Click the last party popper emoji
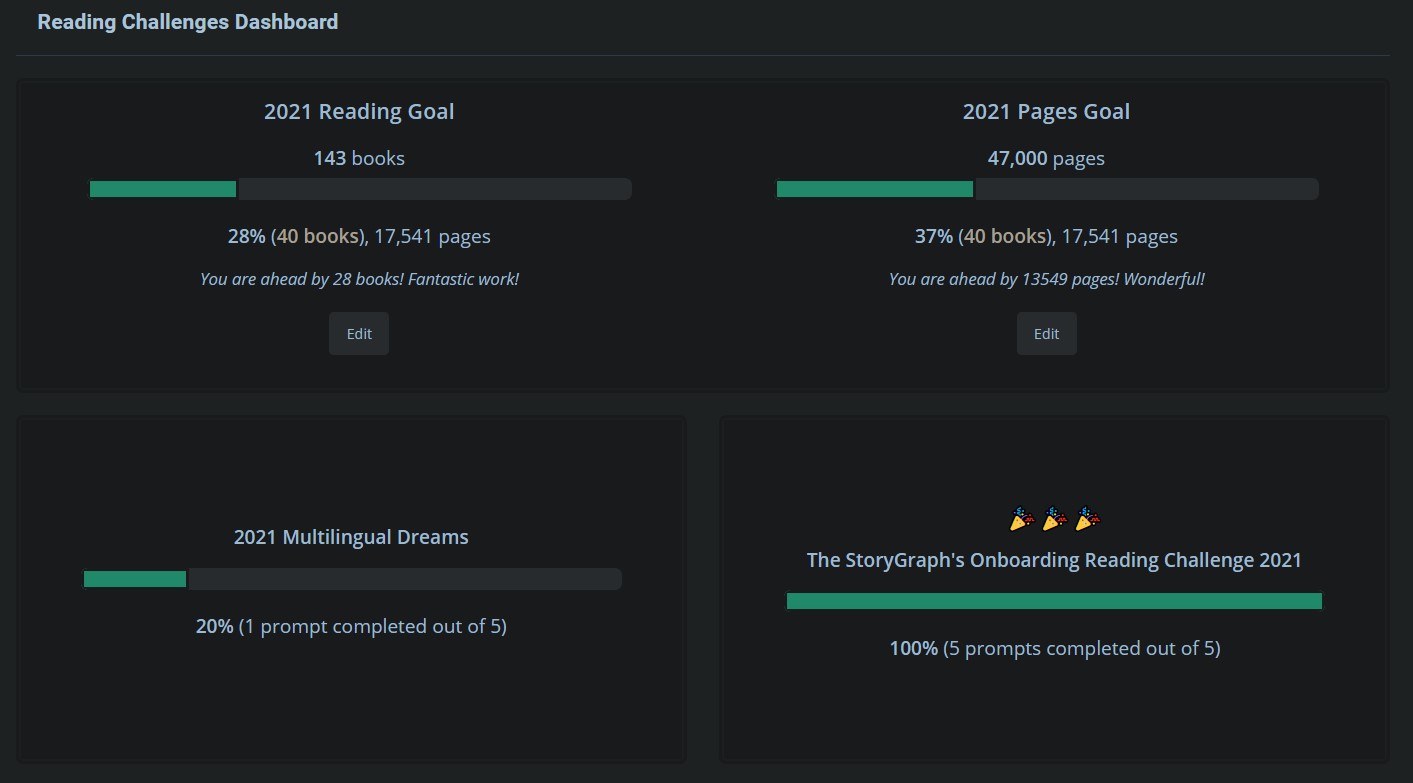1413x783 pixels. [x=1087, y=519]
